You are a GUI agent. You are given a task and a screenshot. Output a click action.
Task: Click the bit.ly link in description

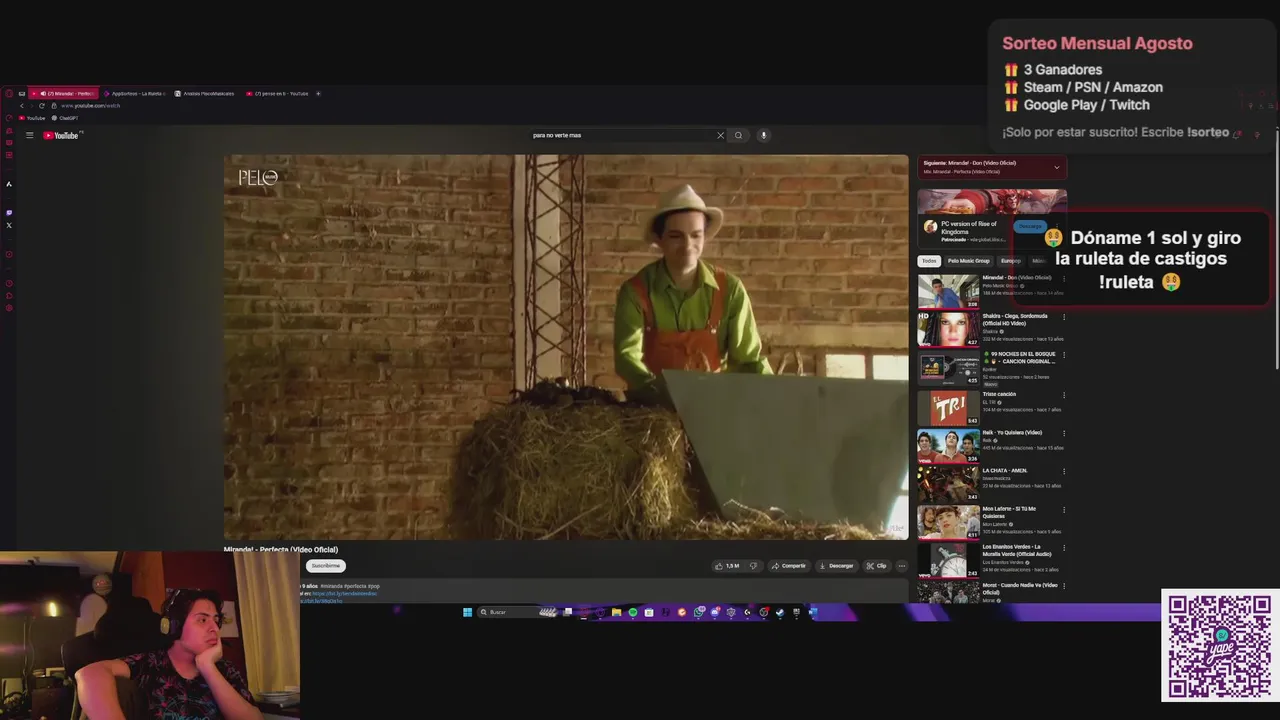click(344, 594)
